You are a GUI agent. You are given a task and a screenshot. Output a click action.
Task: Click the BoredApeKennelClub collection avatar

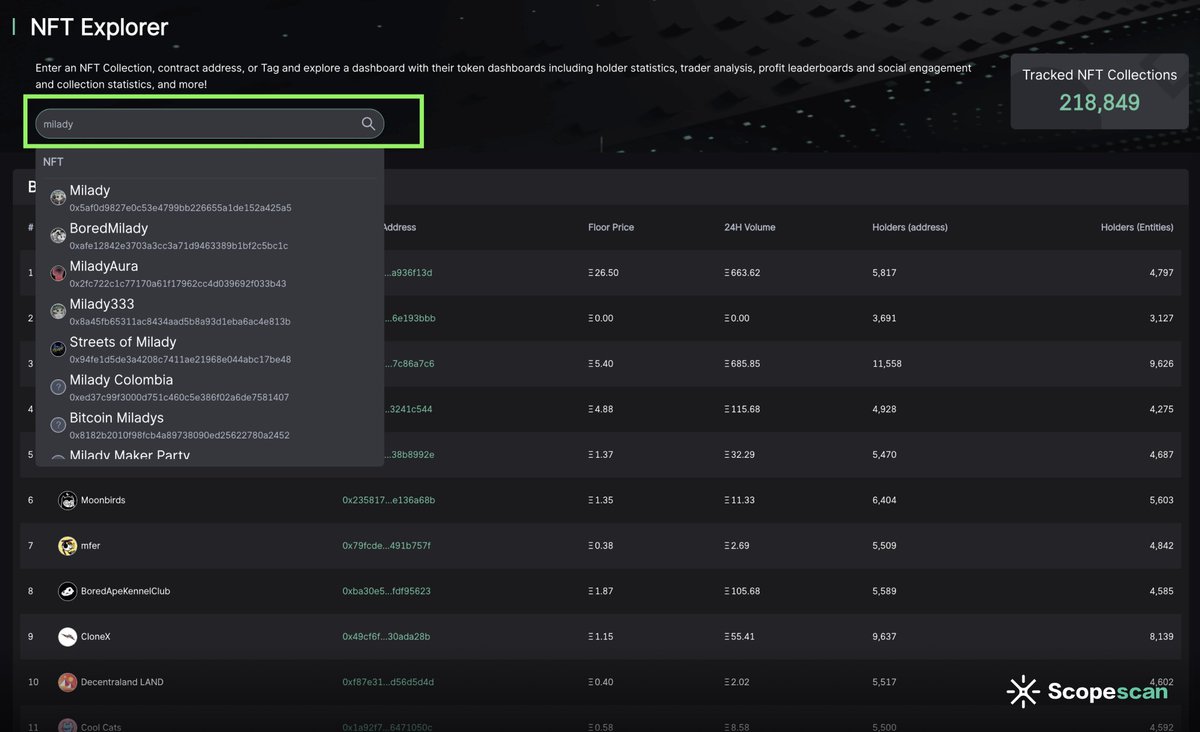click(x=67, y=591)
